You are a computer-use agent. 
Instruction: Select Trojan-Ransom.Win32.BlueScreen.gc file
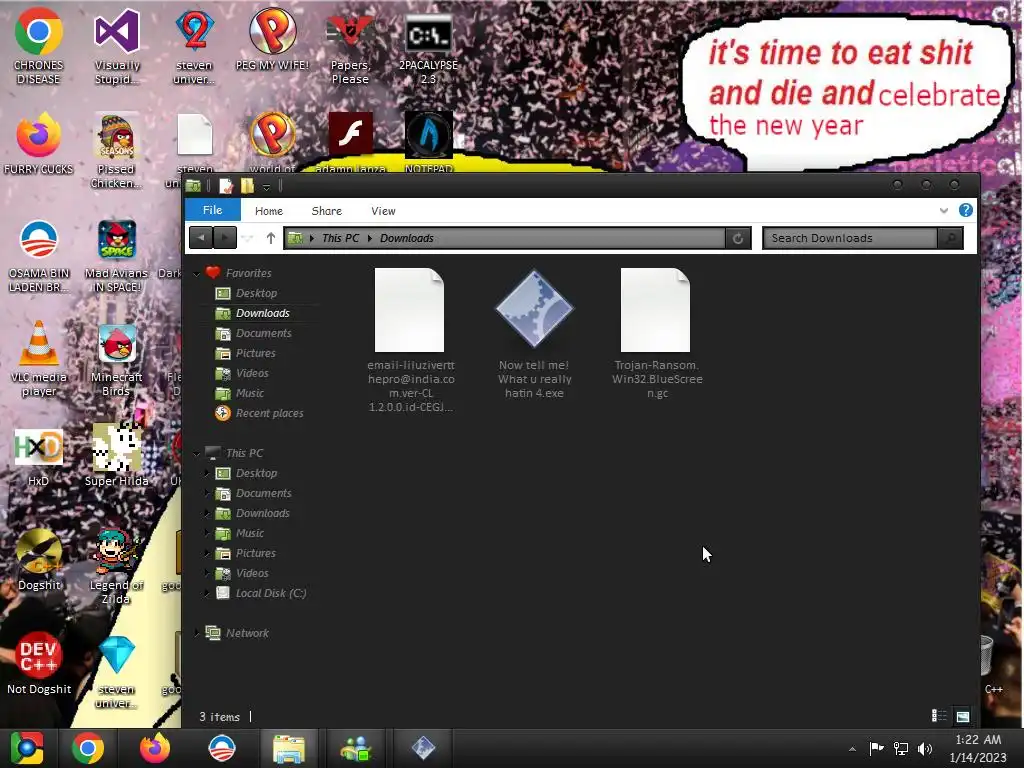click(x=657, y=333)
